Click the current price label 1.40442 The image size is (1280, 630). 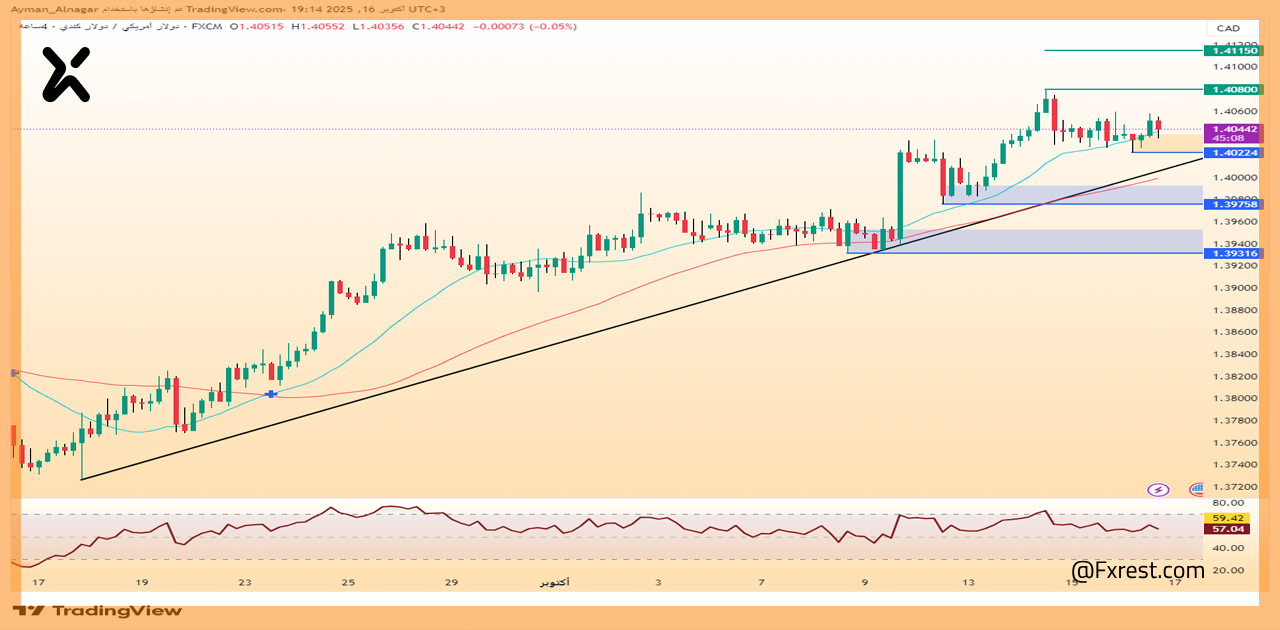coord(1235,129)
